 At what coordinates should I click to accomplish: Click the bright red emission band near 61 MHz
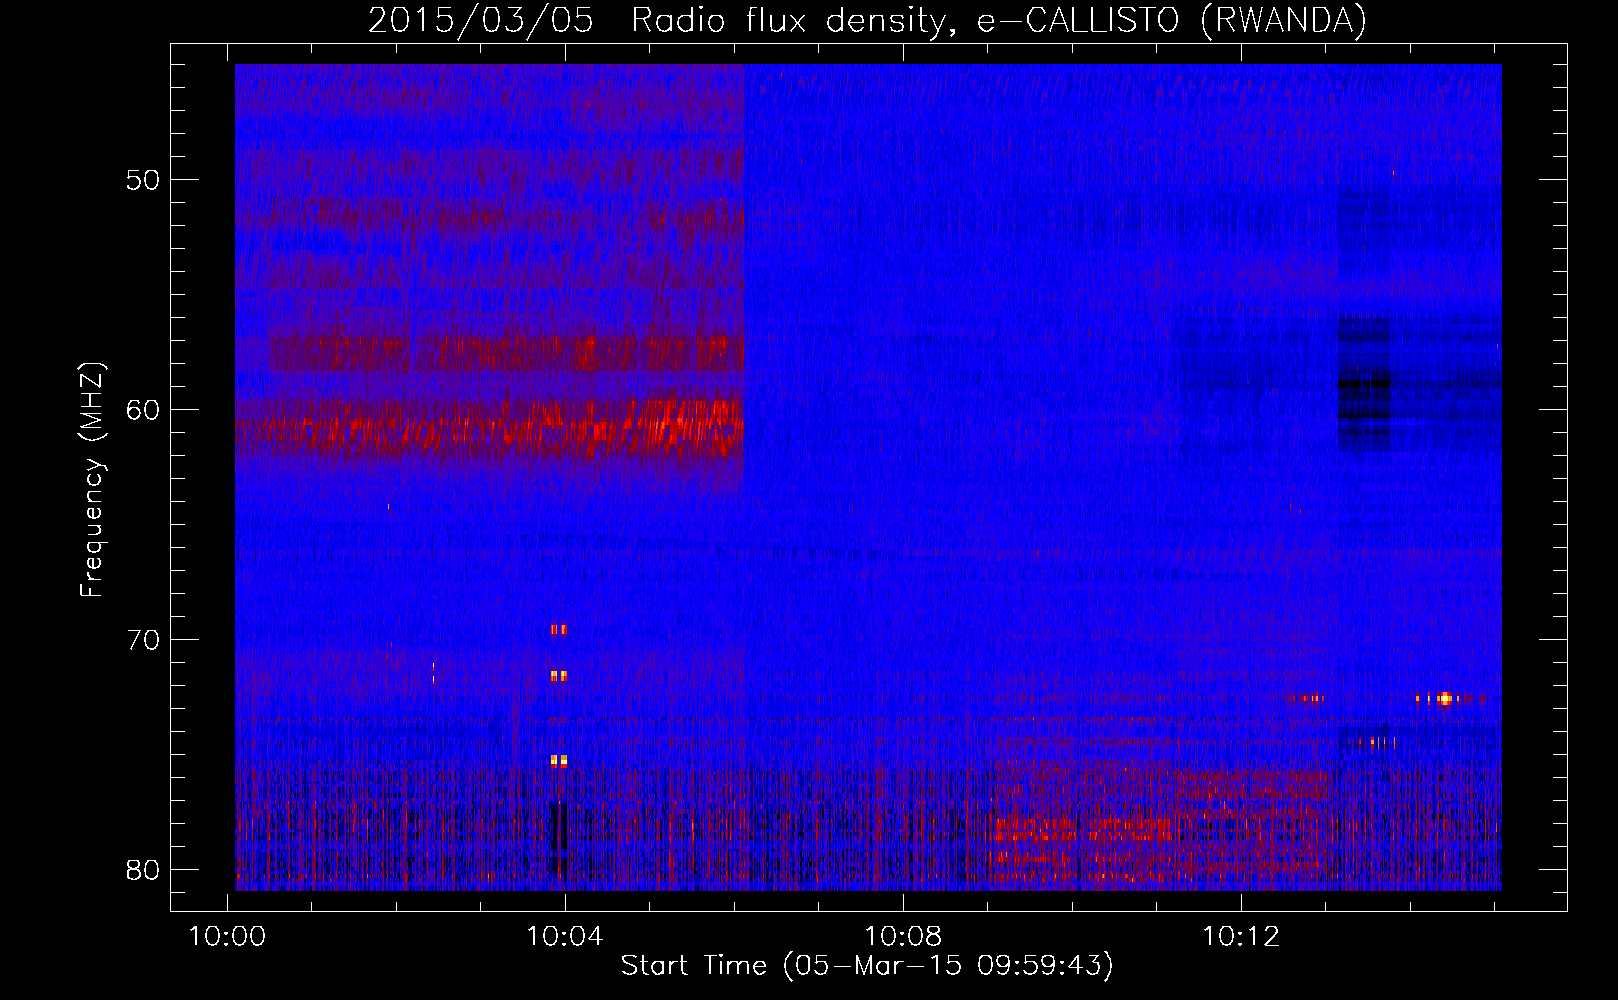click(x=490, y=428)
